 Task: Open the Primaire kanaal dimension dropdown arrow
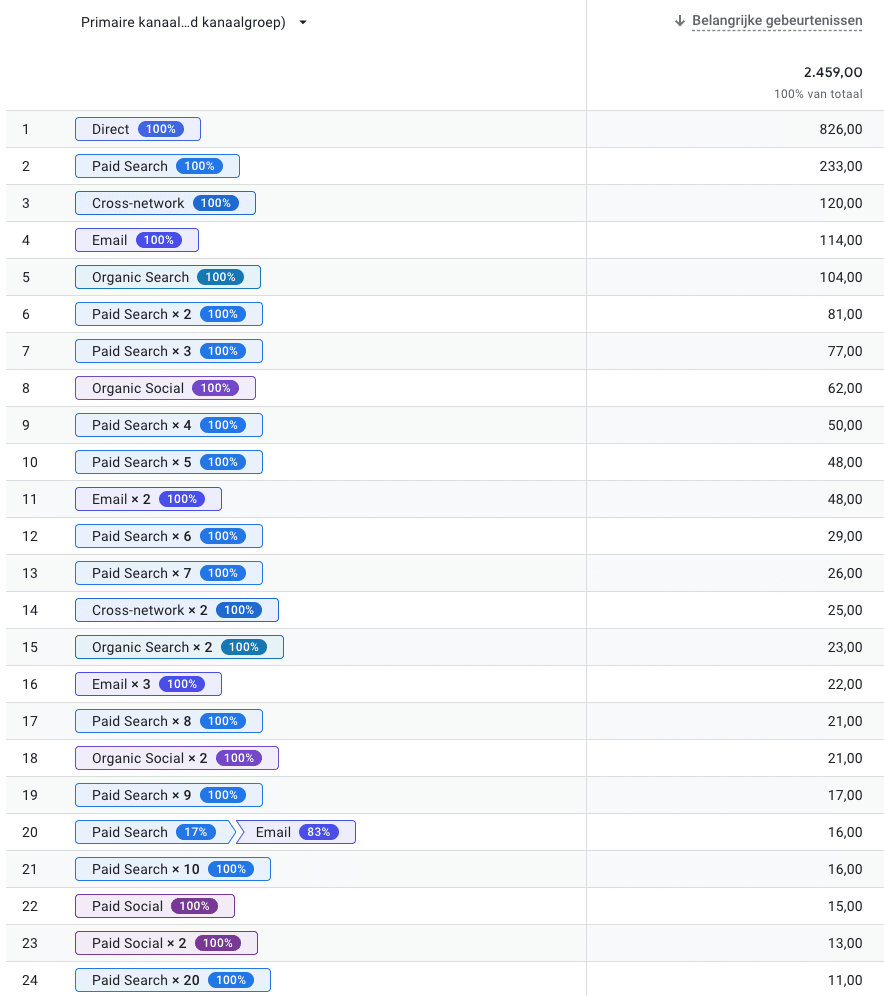tap(303, 22)
